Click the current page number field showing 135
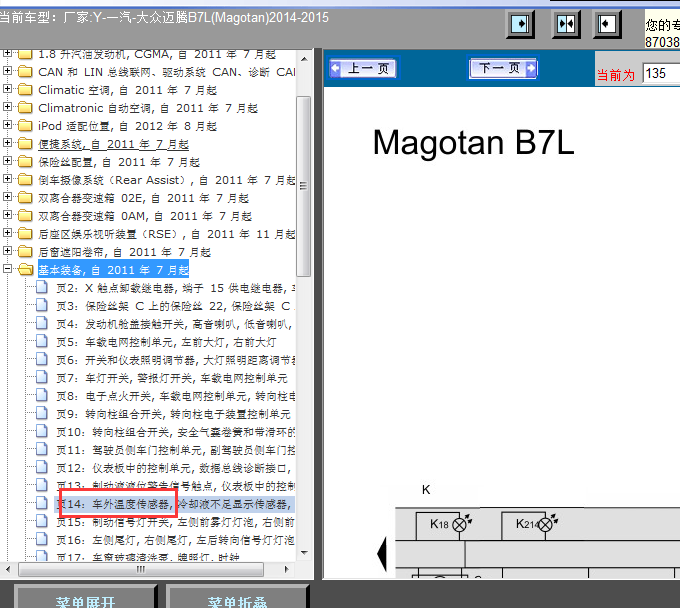Screen dimensions: 680x608 661,73
